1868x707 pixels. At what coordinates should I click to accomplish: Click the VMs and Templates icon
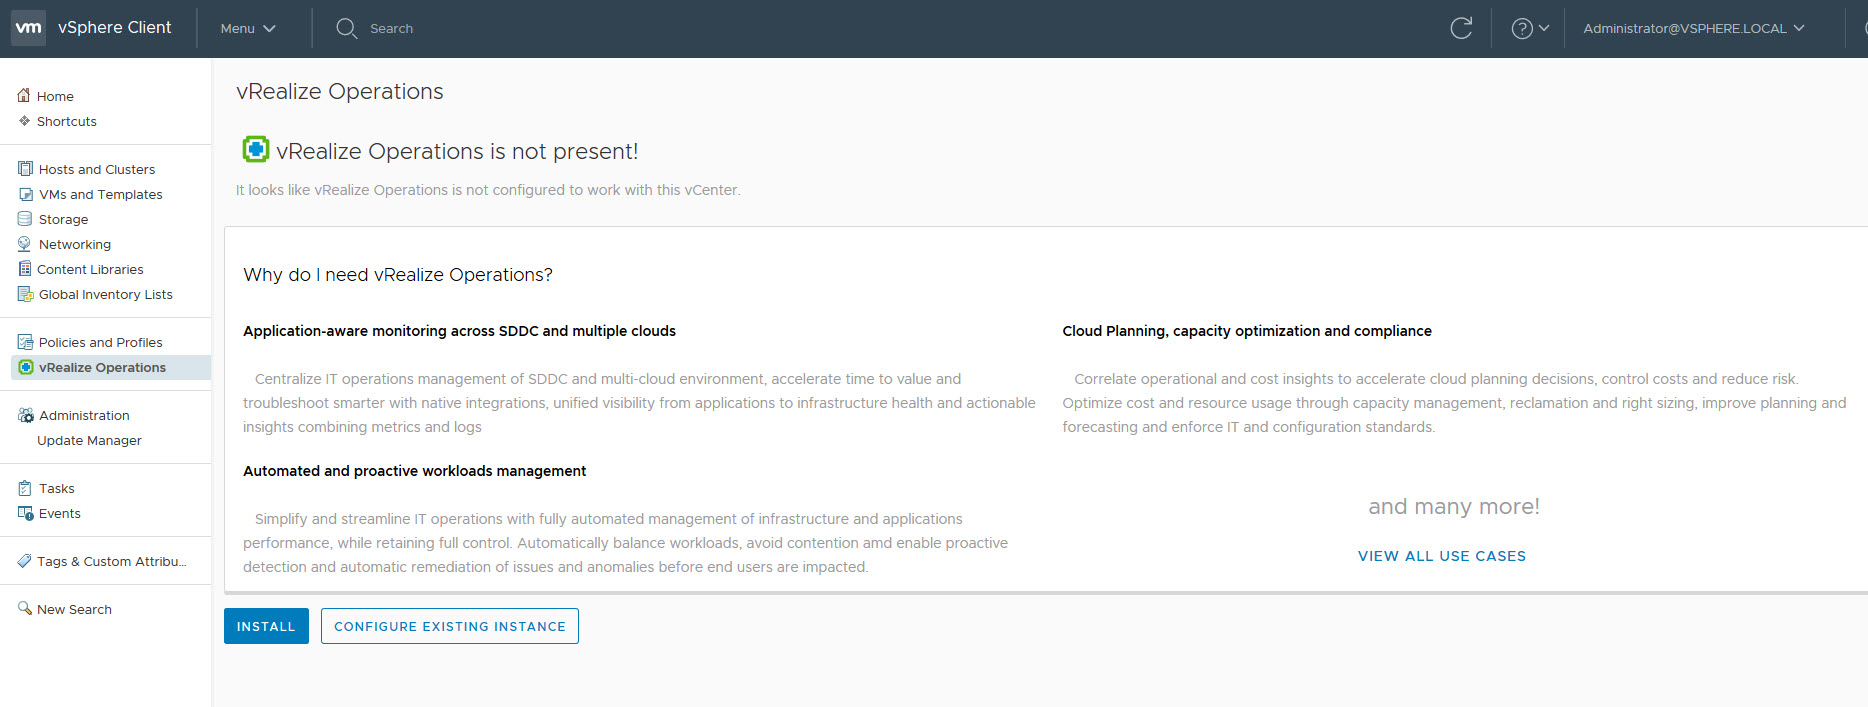point(25,194)
